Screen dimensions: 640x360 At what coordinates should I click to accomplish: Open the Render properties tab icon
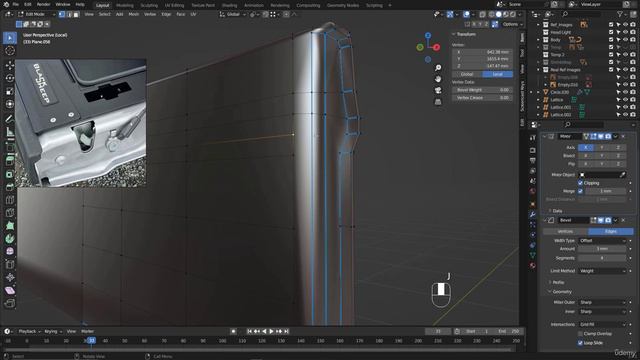533,151
